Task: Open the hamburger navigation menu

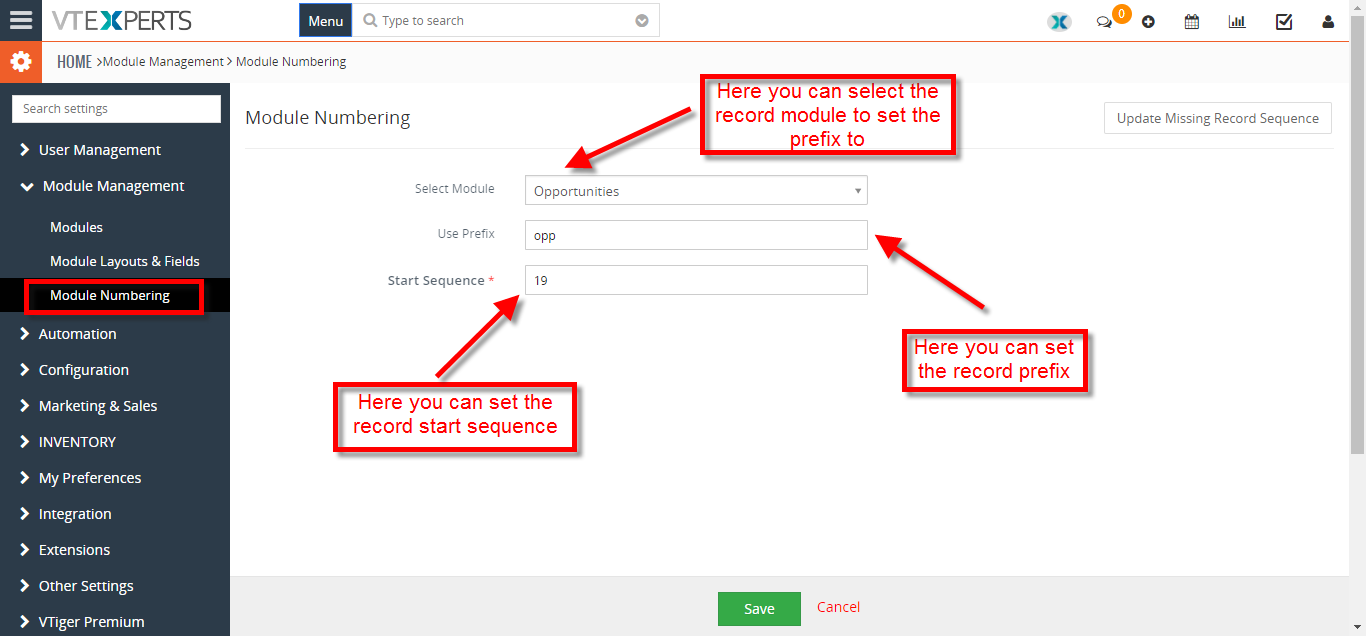Action: (21, 20)
